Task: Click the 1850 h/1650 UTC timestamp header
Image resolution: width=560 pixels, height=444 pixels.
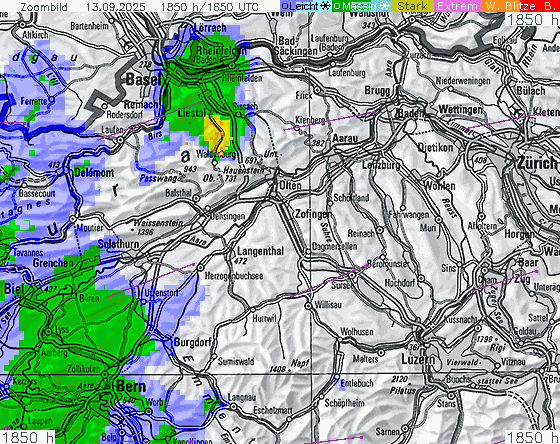Action: pyautogui.click(x=209, y=7)
